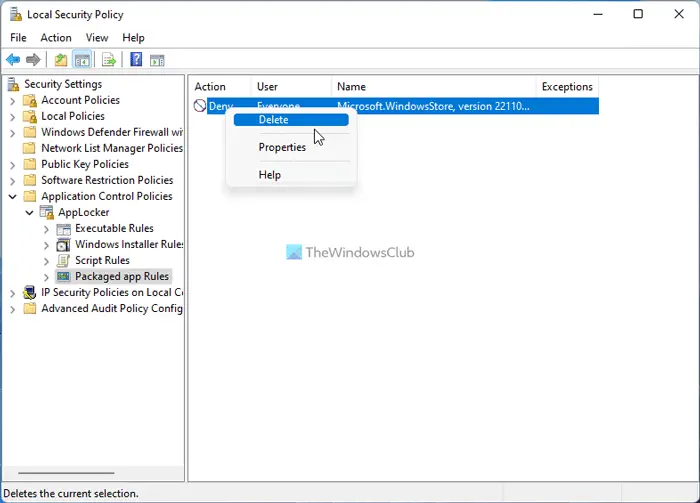700x503 pixels.
Task: Collapse the Application Control Policies node
Action: click(12, 196)
